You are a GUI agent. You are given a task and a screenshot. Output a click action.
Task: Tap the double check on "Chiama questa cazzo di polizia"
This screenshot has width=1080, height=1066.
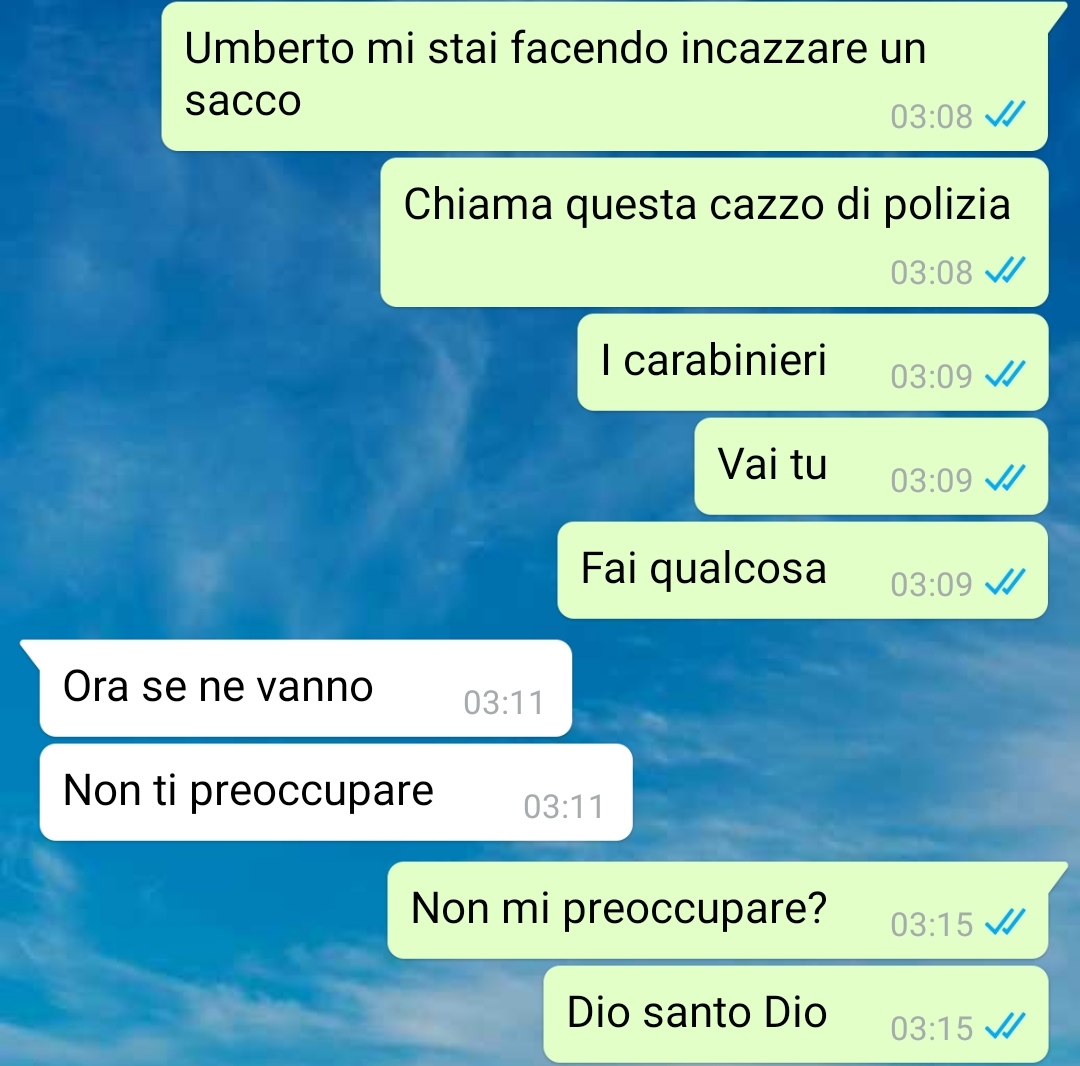click(x=1005, y=271)
